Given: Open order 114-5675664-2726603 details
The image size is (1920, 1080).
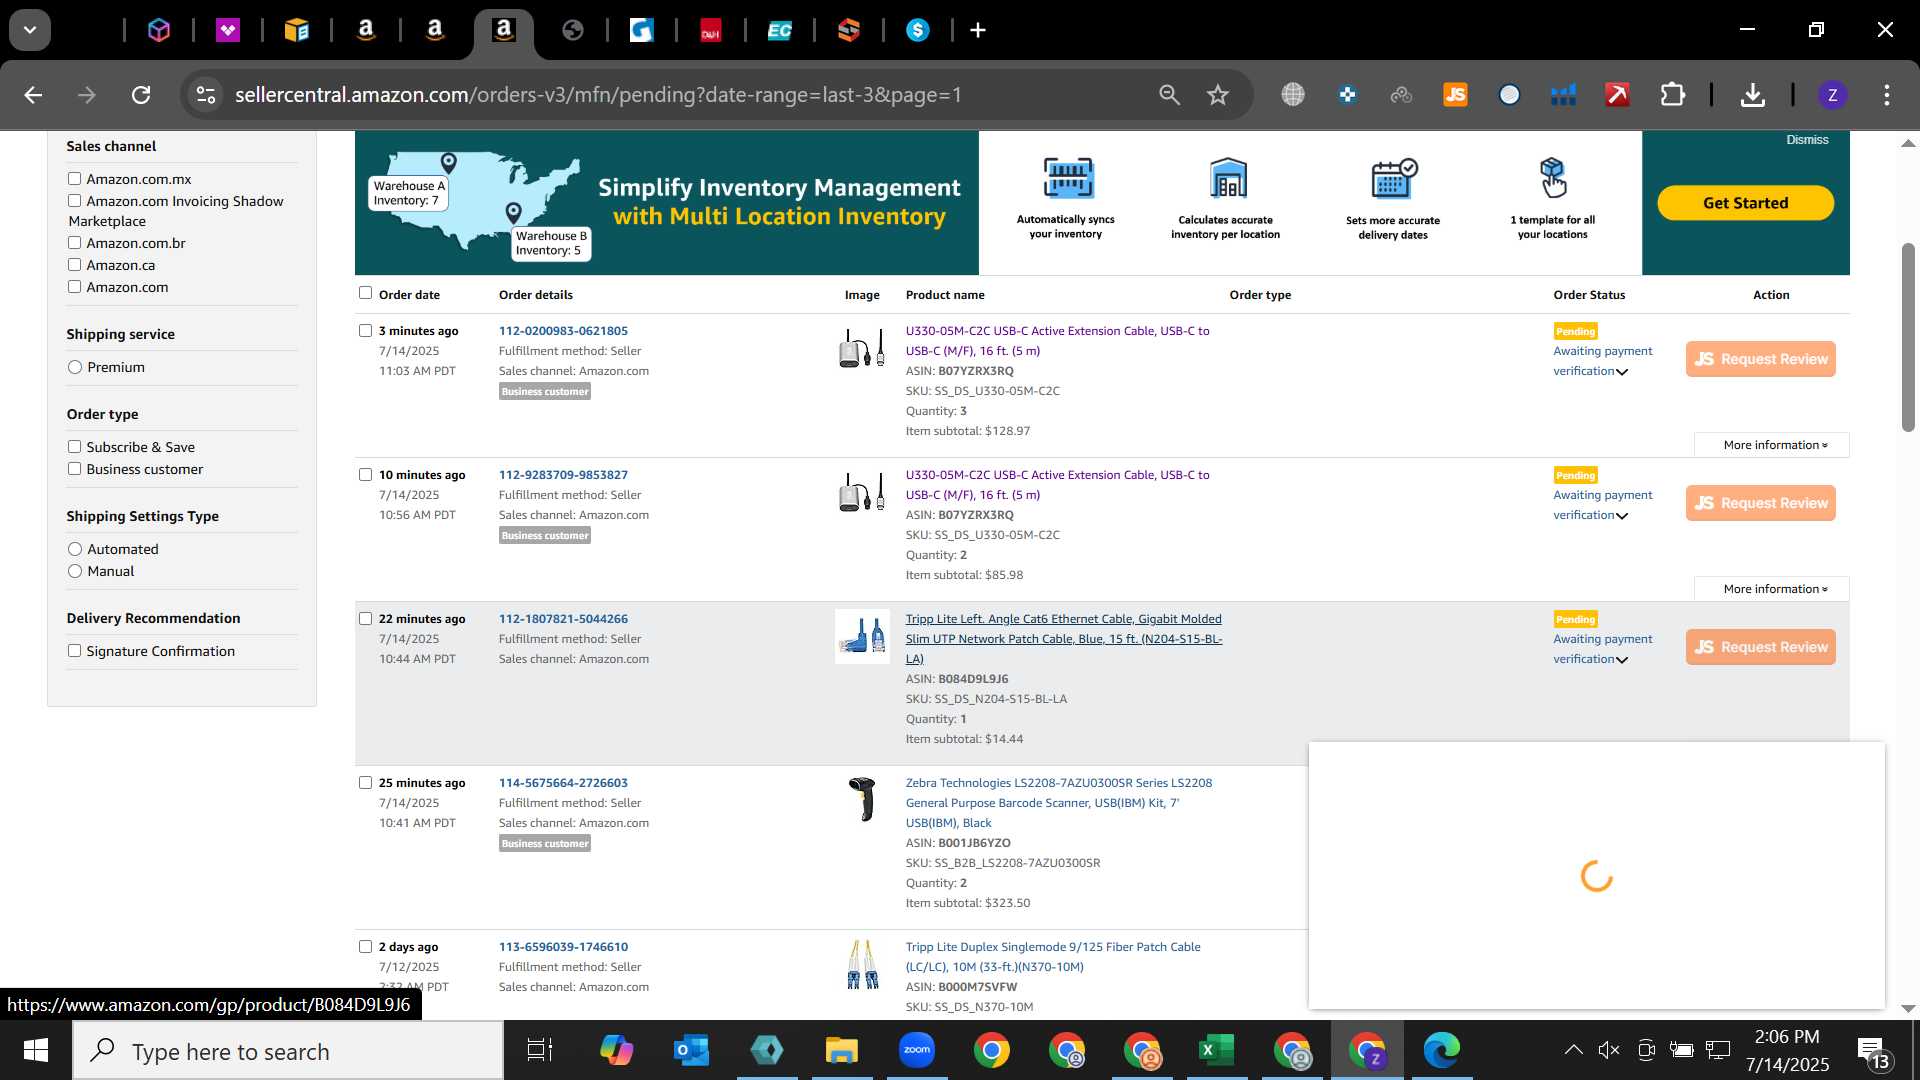Looking at the screenshot, I should point(563,783).
